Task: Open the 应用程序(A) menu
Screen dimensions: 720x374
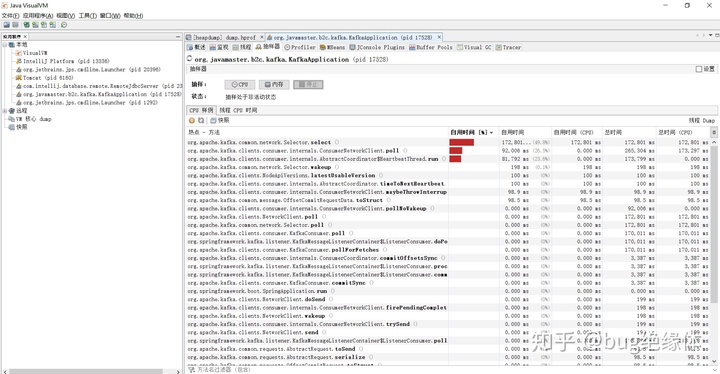Action: pos(38,16)
